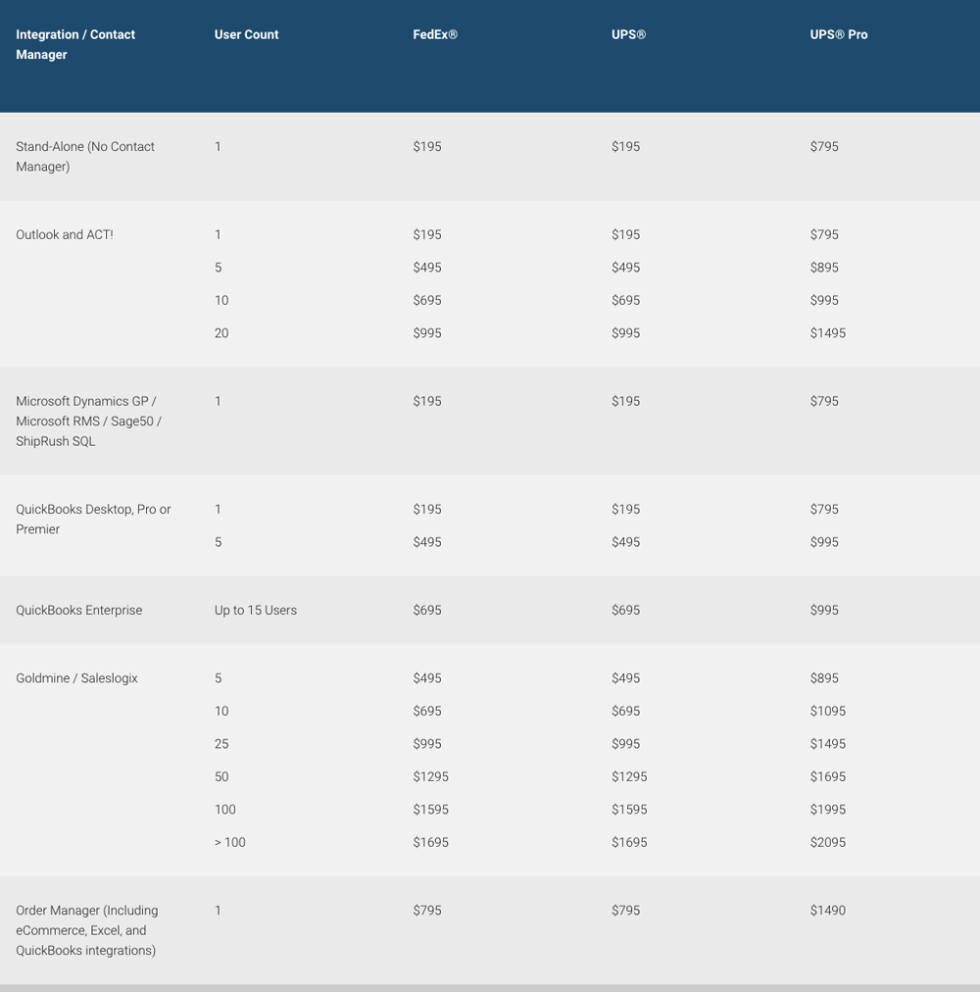Click the User Count '1' for Stand-Alone
980x992 pixels.
tap(218, 147)
